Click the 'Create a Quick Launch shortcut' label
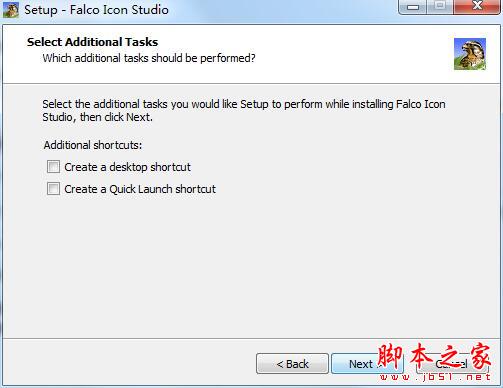Image resolution: width=503 pixels, height=388 pixels. [140, 189]
